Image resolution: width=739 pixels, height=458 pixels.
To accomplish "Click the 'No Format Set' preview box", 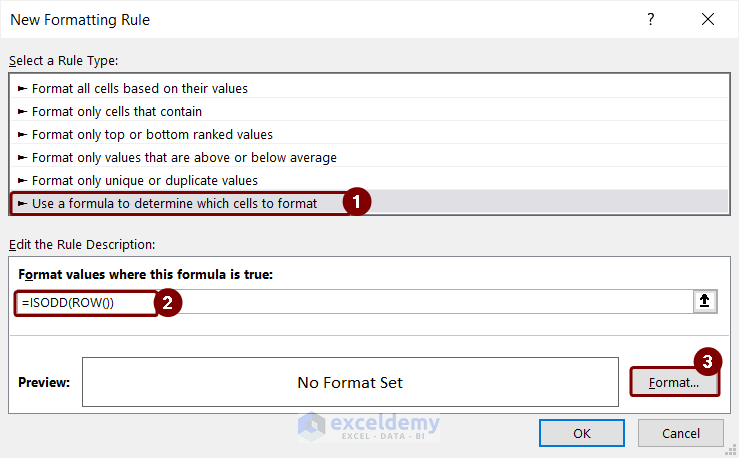I will (350, 382).
